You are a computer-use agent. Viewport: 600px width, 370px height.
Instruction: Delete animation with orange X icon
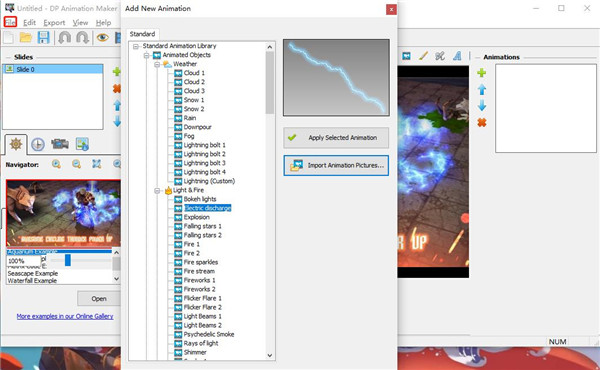click(482, 122)
